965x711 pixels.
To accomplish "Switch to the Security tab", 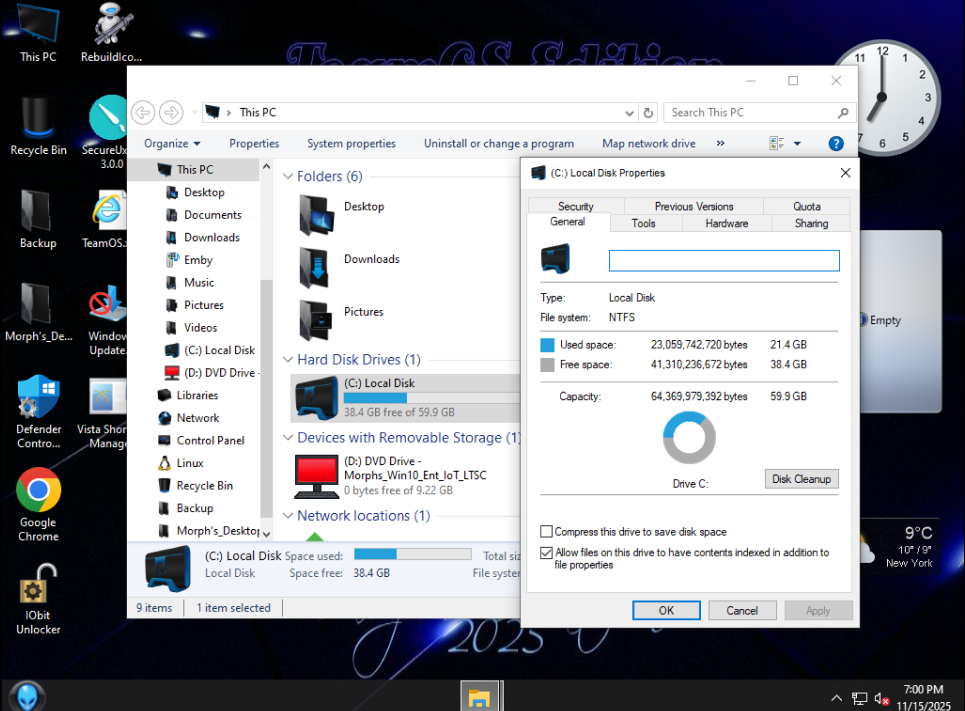I will point(576,206).
